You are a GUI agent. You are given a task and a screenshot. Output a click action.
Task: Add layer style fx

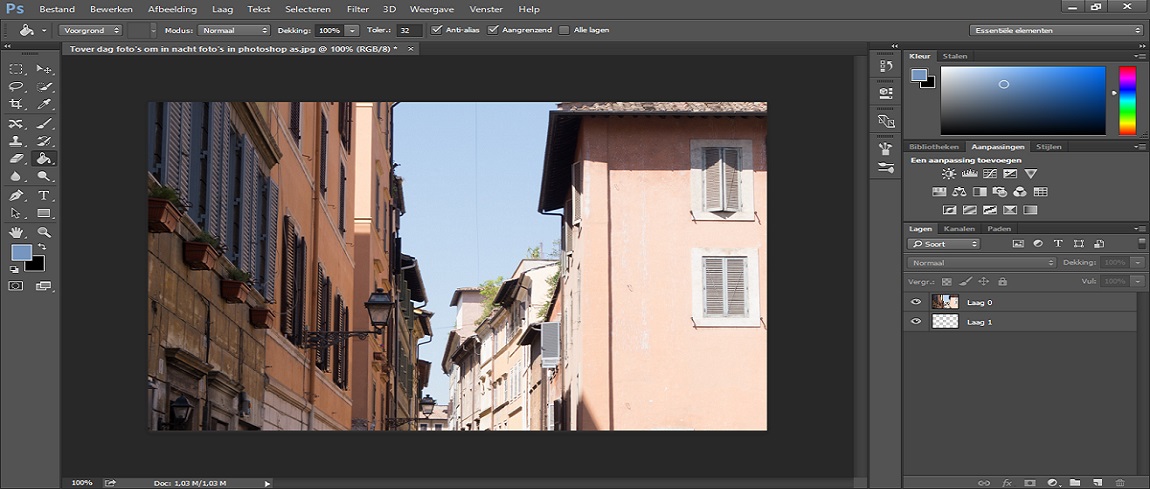pyautogui.click(x=1007, y=483)
